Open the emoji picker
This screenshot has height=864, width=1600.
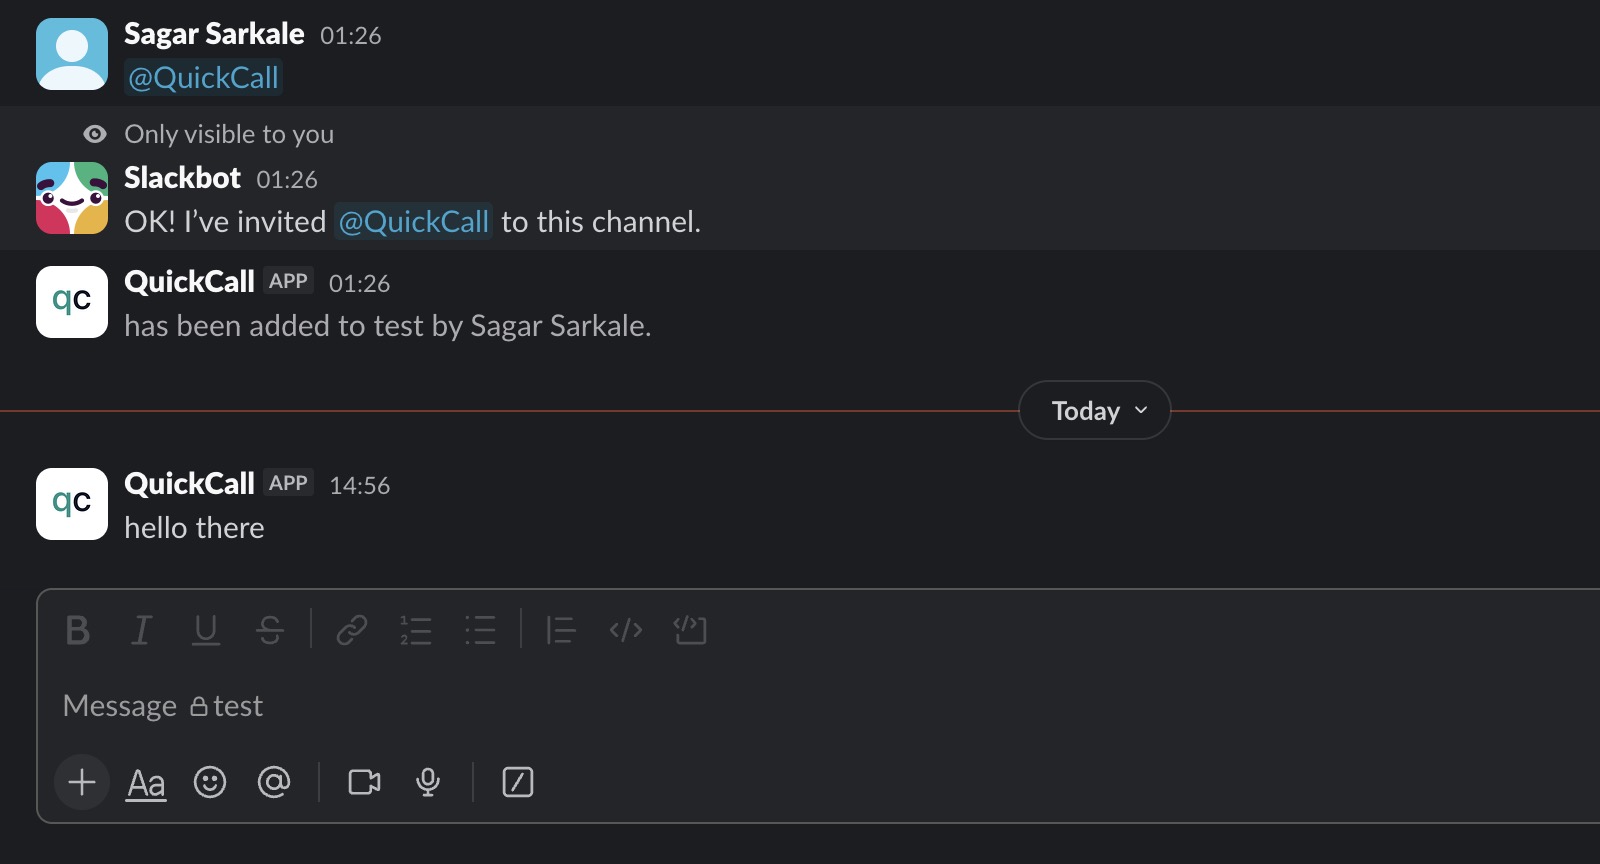point(210,782)
